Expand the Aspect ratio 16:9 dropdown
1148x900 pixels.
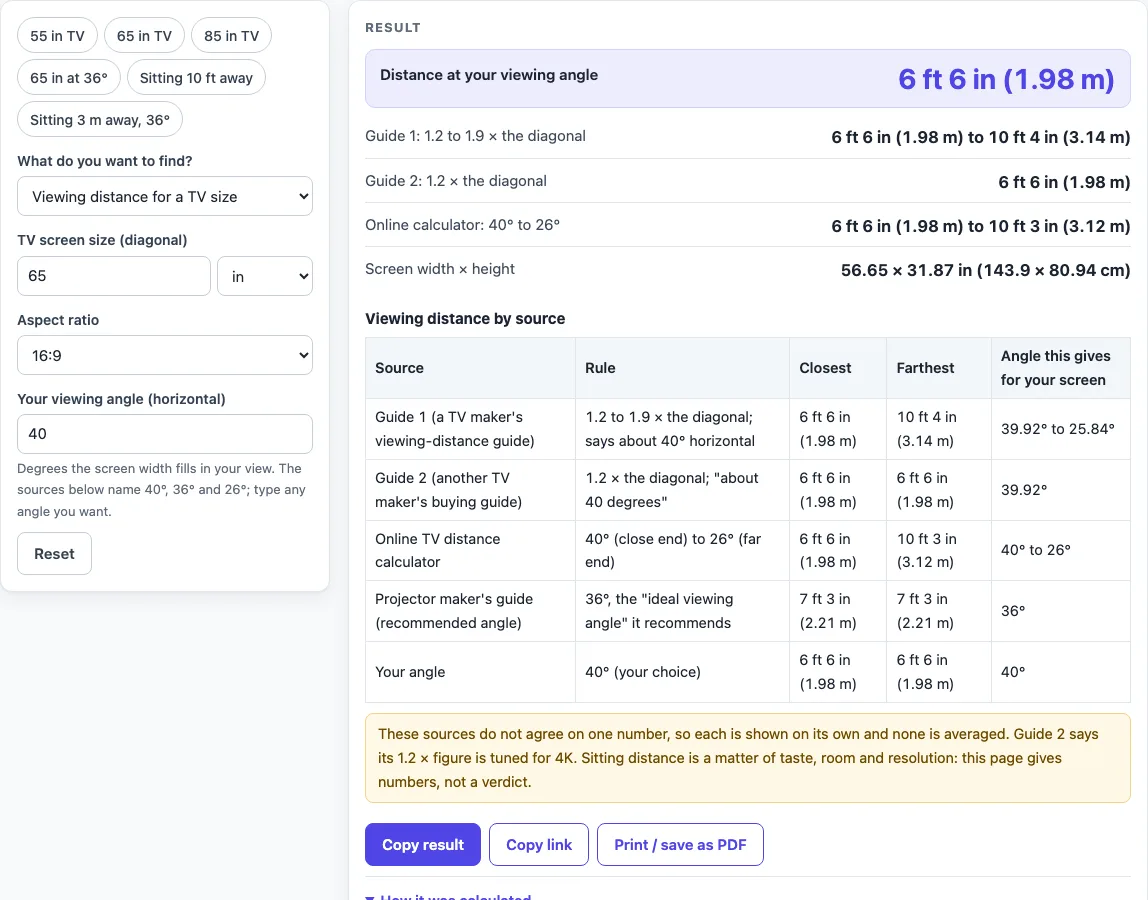point(165,355)
